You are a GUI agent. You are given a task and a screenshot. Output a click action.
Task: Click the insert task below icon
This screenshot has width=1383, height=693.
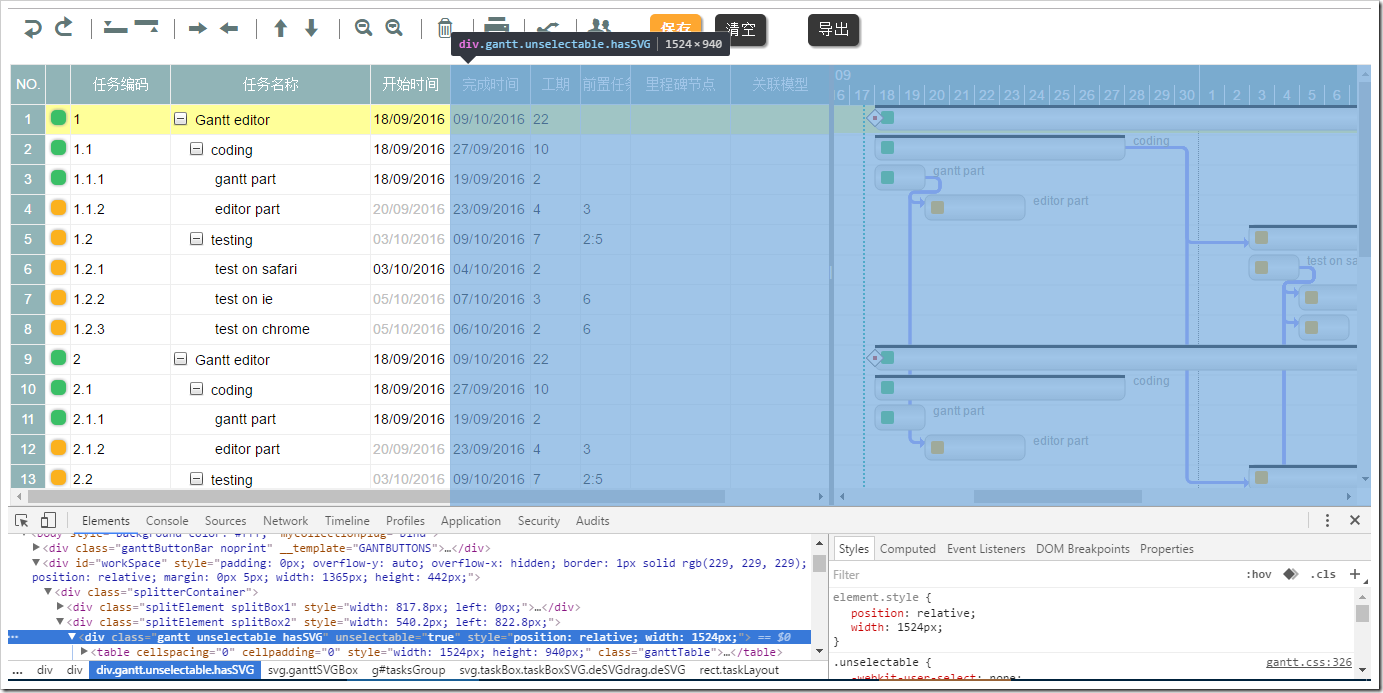[x=146, y=28]
